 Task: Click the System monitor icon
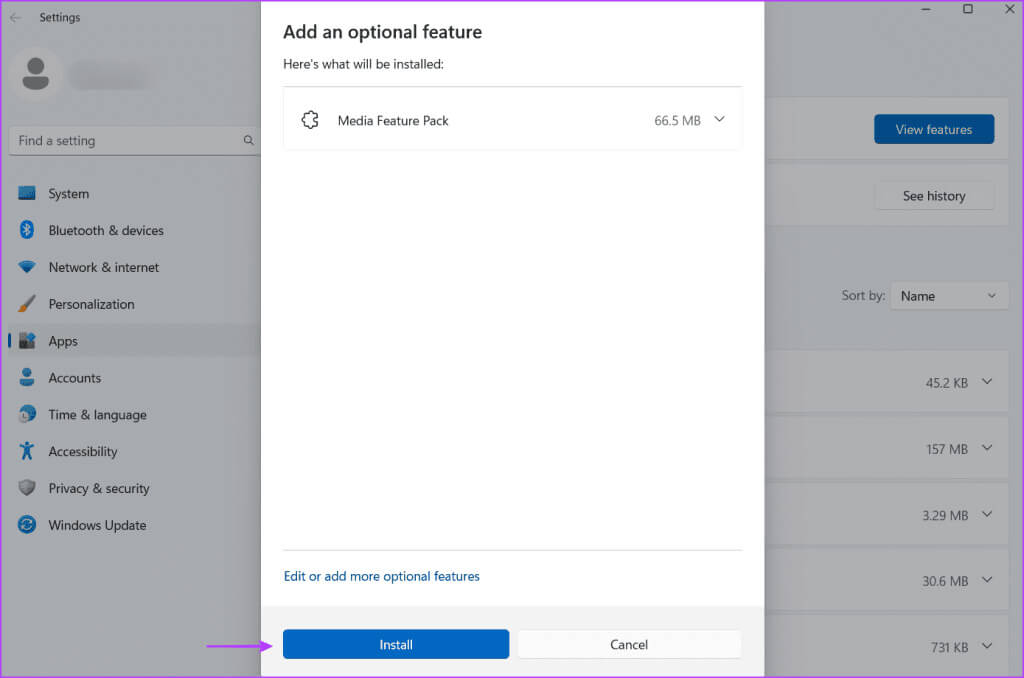pos(27,193)
